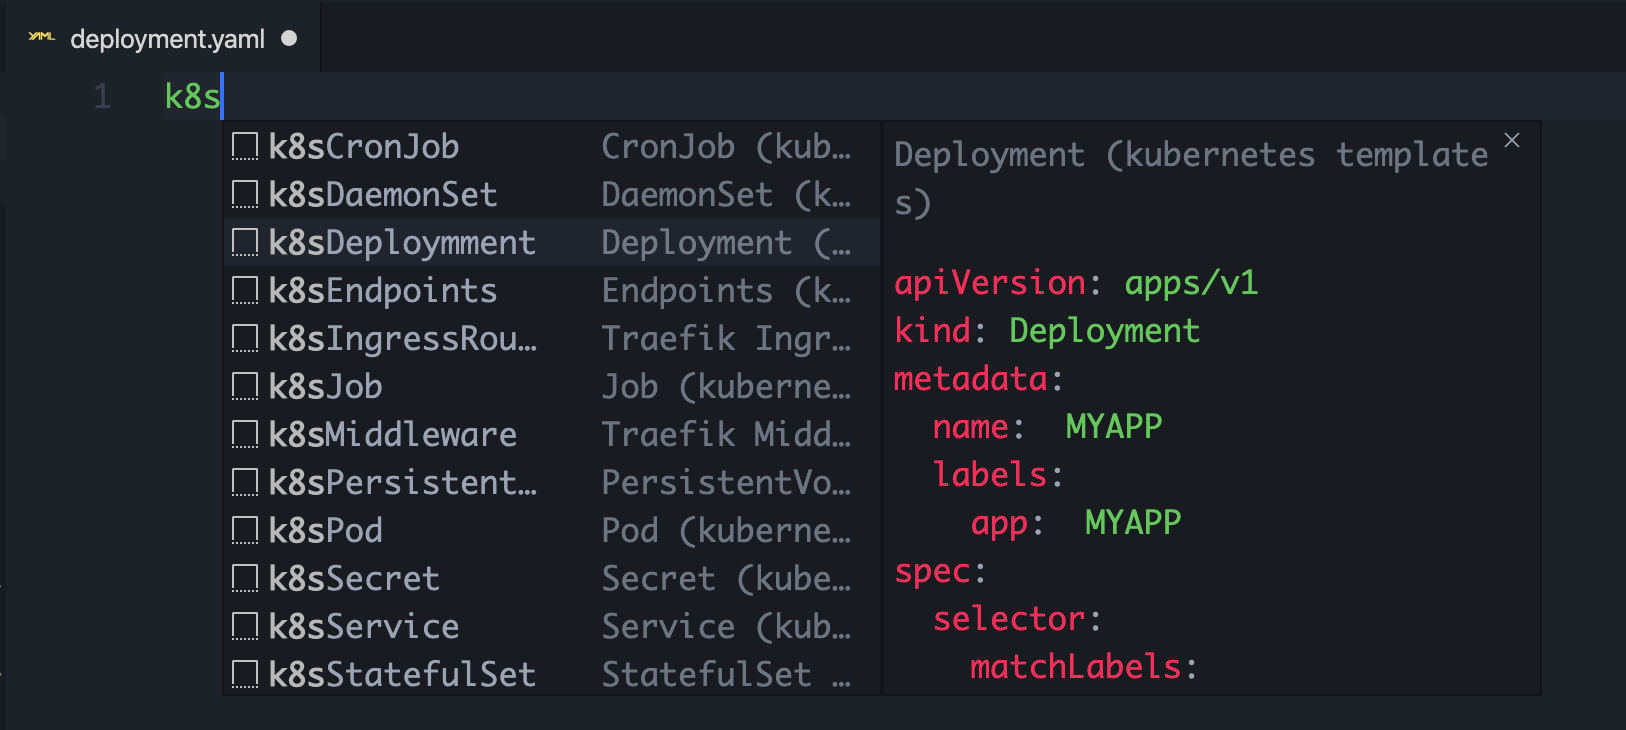Image resolution: width=1626 pixels, height=730 pixels.
Task: Click the snippet icon beside k8sDaemonSet
Action: (x=245, y=195)
